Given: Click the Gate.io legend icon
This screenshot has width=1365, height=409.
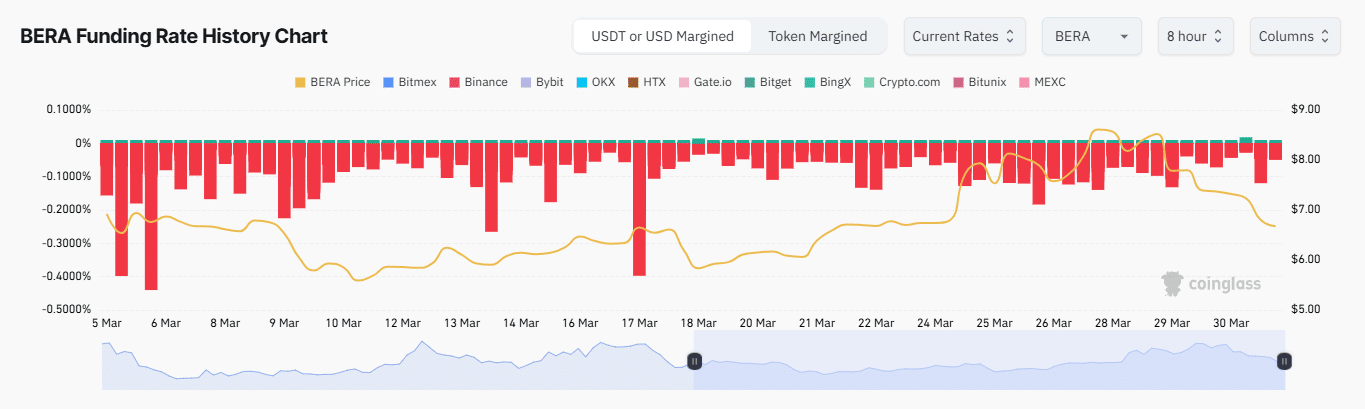Looking at the screenshot, I should 684,82.
